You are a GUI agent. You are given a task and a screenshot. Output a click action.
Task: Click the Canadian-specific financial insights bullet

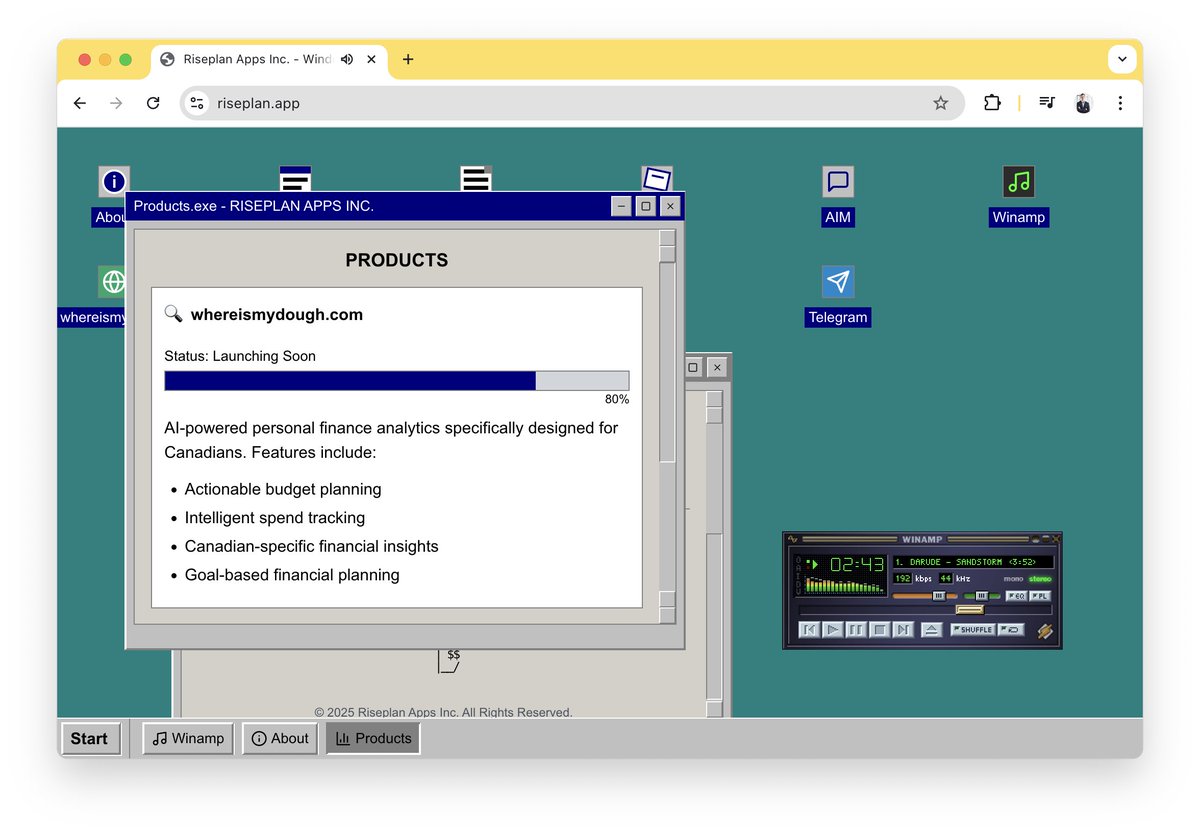pyautogui.click(x=312, y=546)
